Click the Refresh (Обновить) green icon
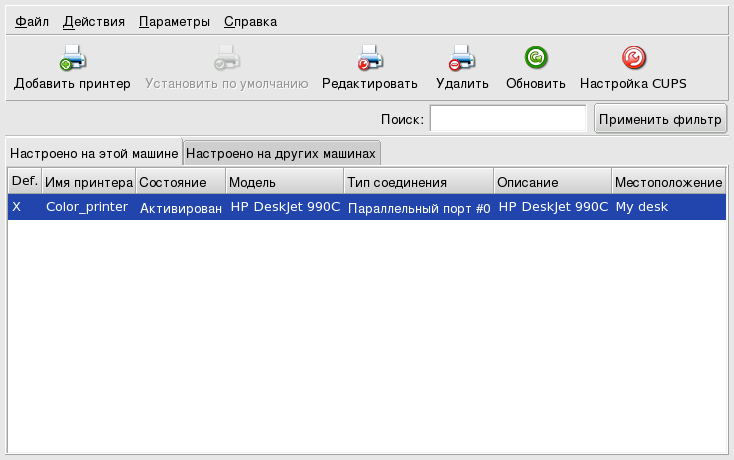The height and width of the screenshot is (460, 734). (x=535, y=58)
